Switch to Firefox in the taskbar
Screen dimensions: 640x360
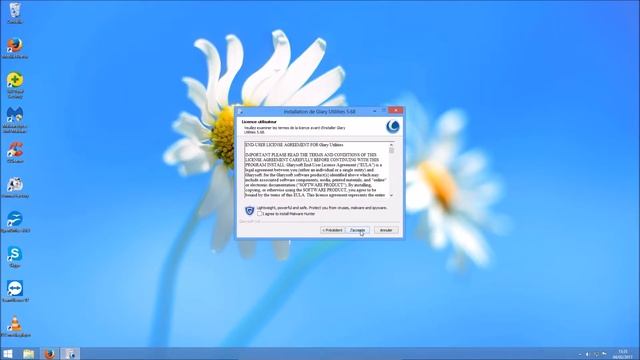50,353
